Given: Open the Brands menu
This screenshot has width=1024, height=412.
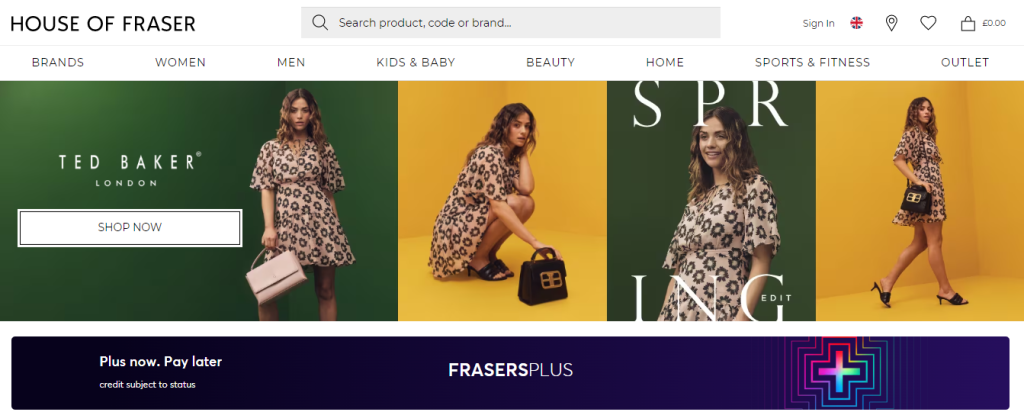Looking at the screenshot, I should pyautogui.click(x=58, y=63).
